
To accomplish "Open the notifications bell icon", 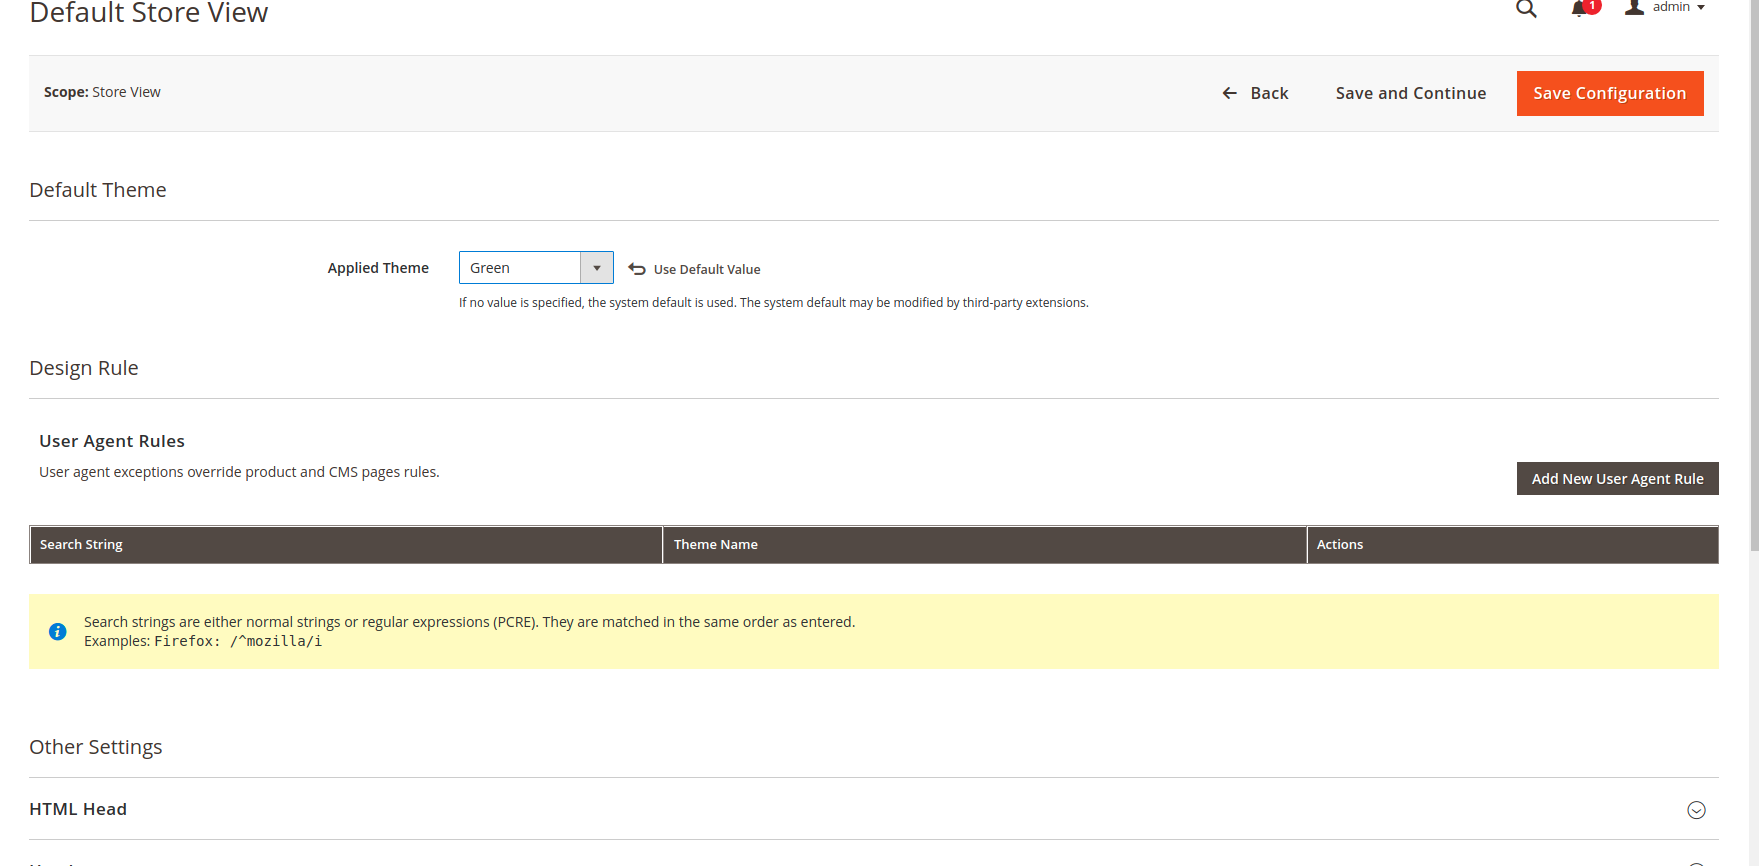I will [x=1580, y=9].
